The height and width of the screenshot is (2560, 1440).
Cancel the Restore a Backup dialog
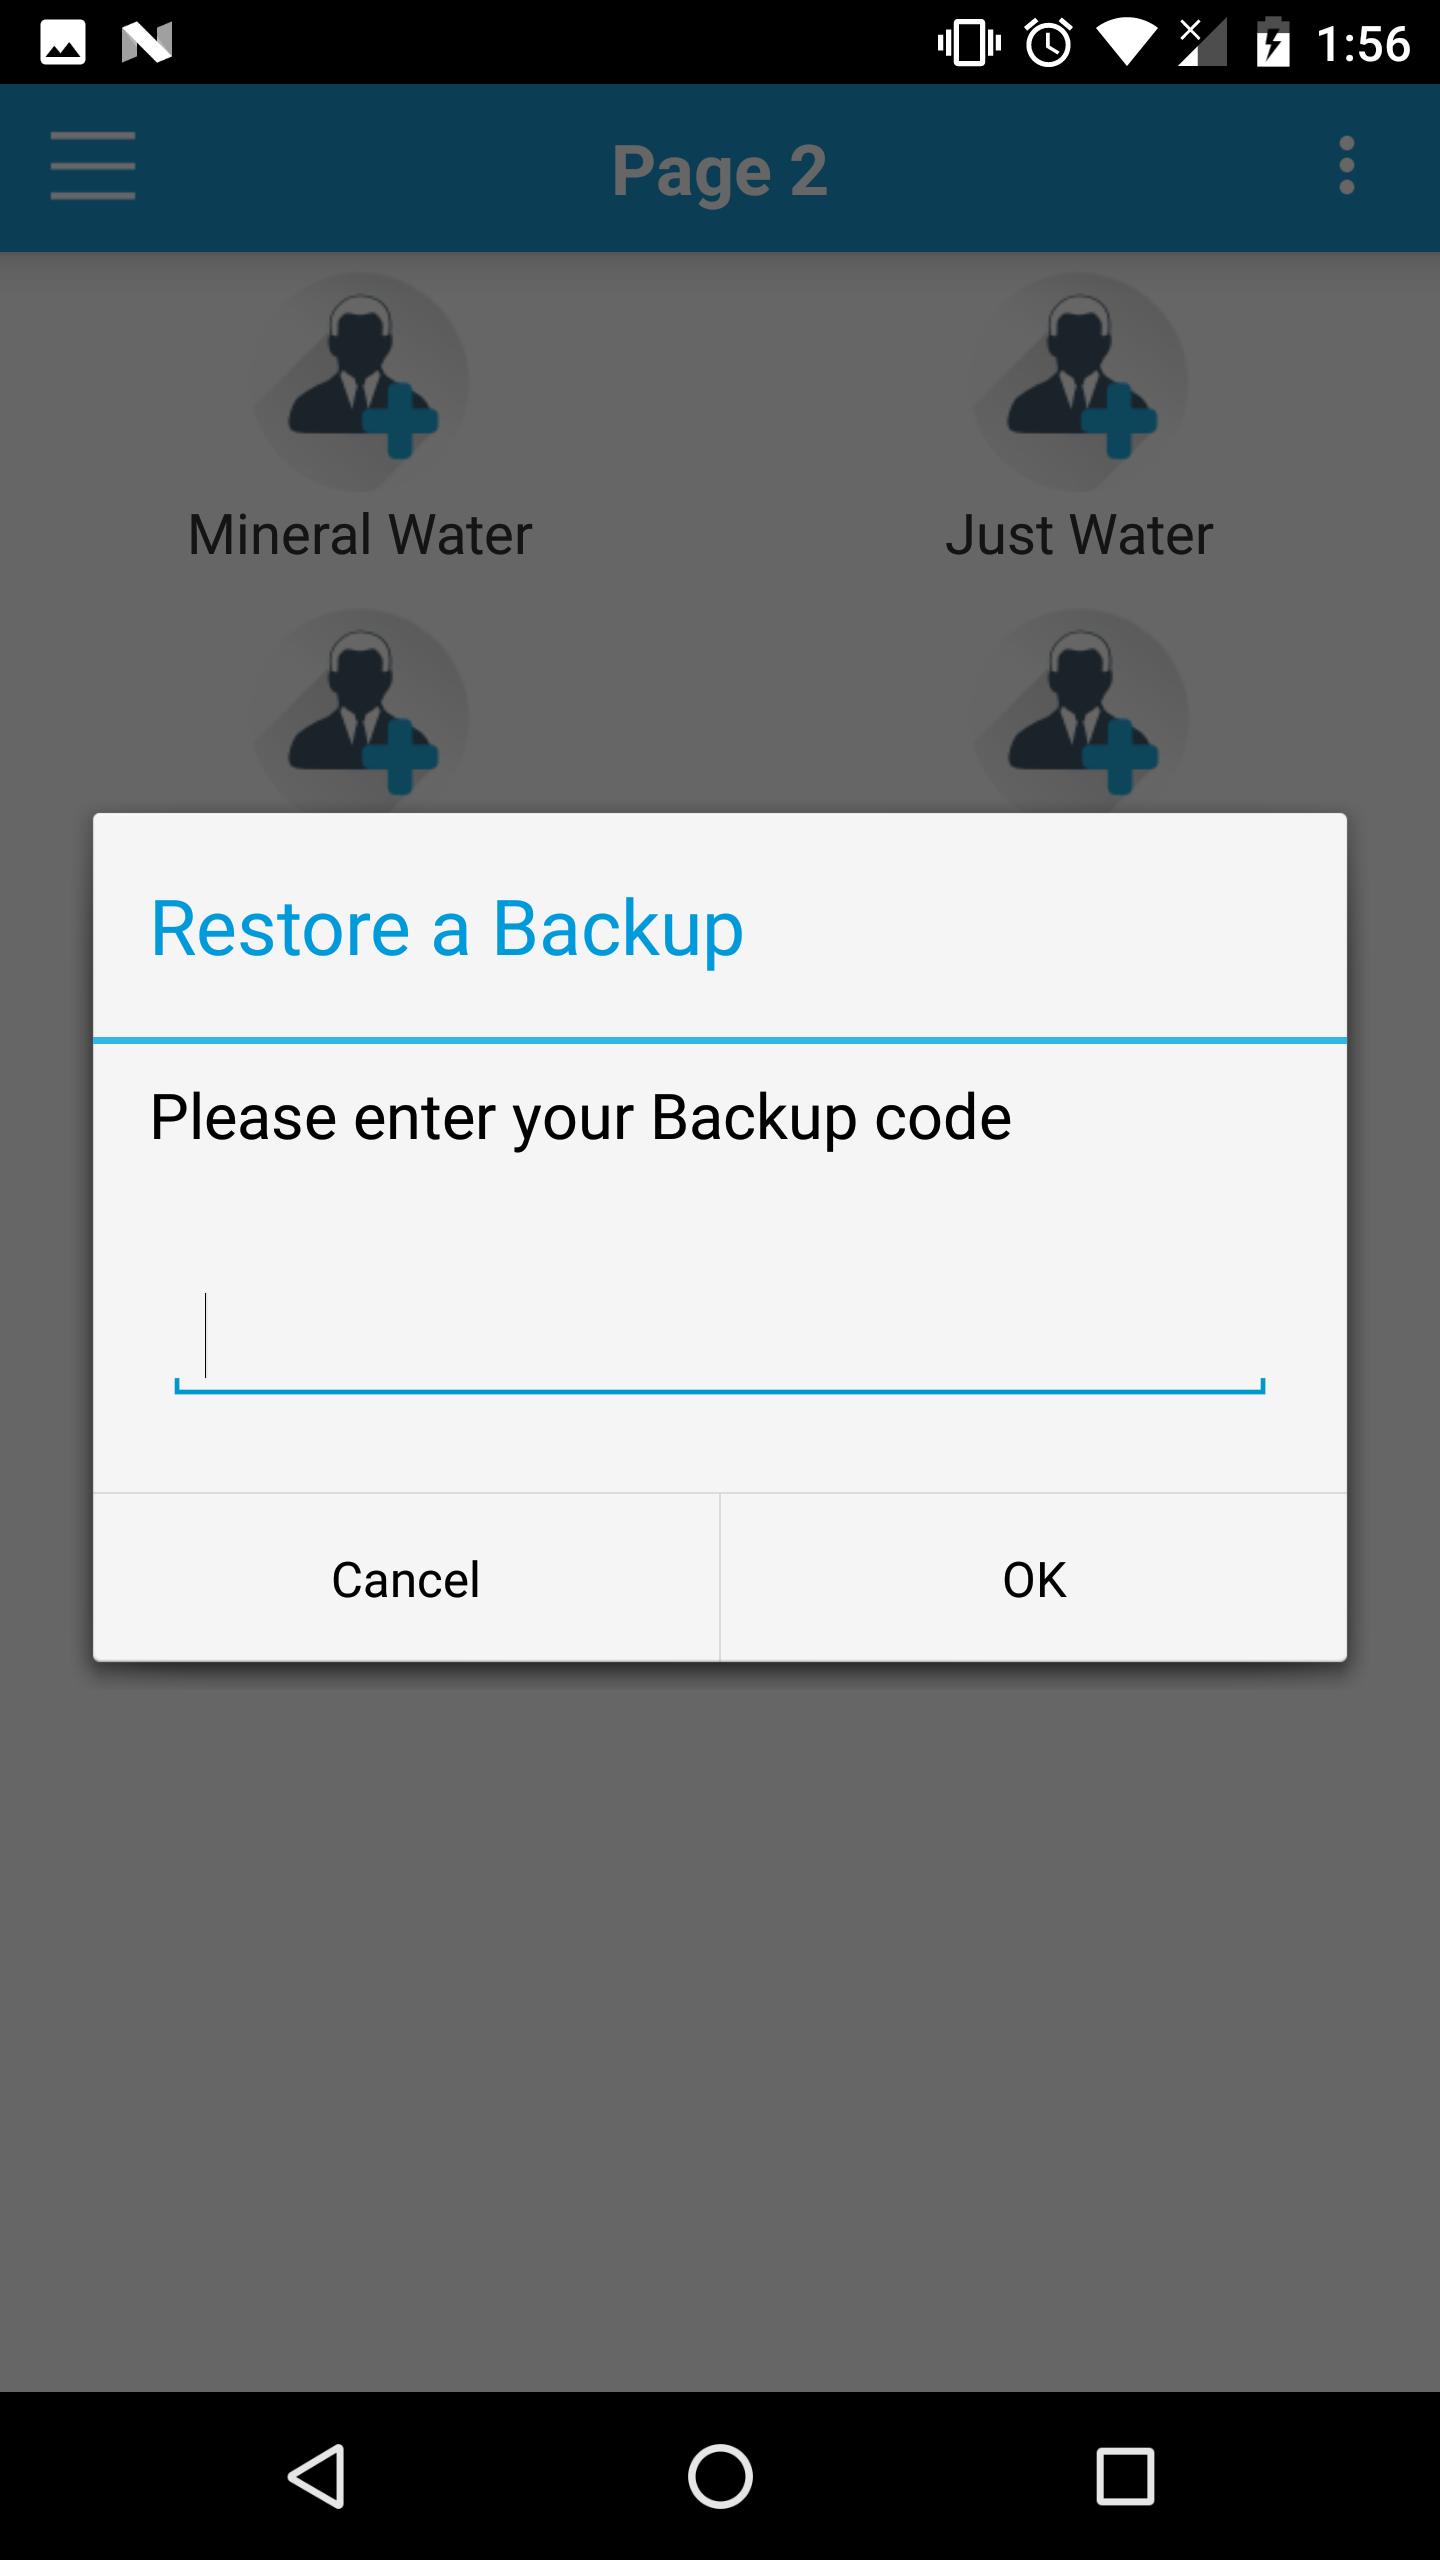pyautogui.click(x=406, y=1579)
